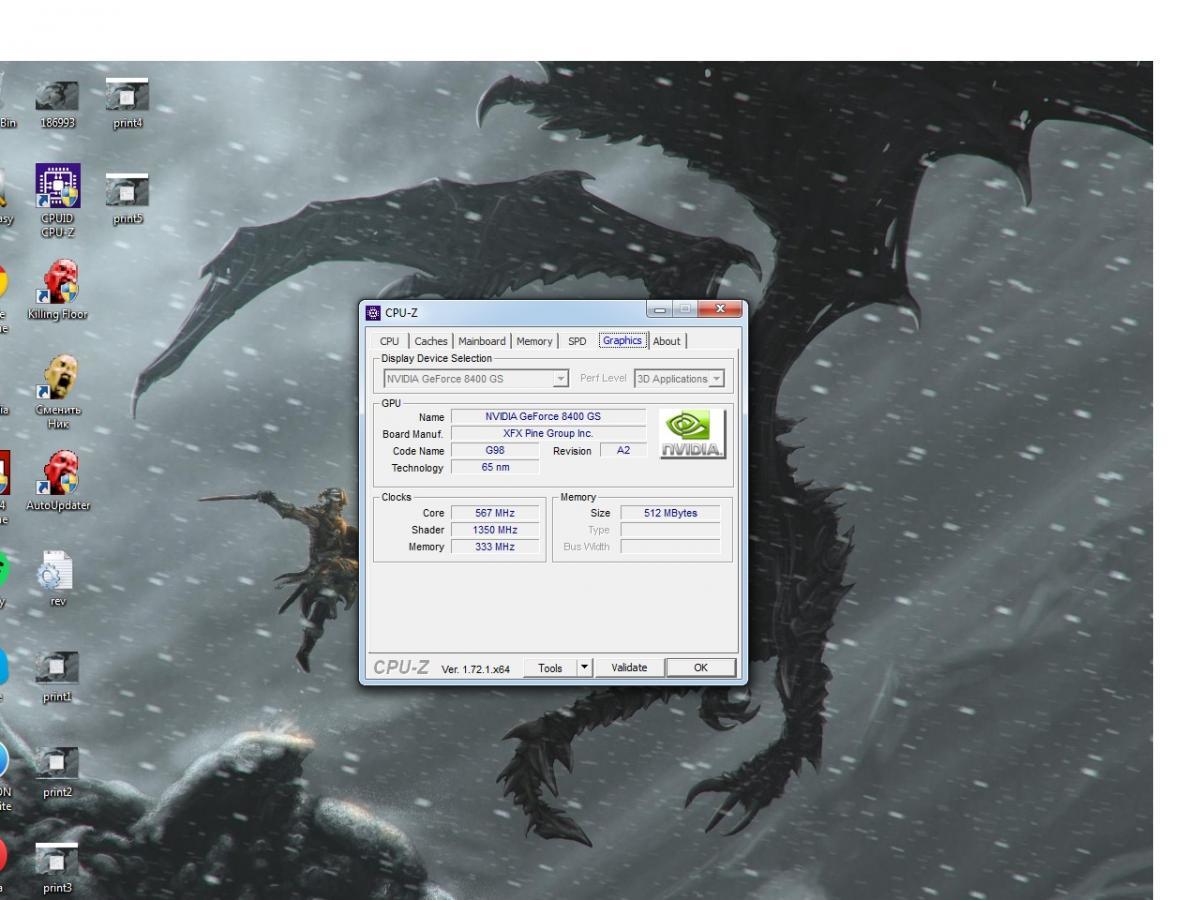Screen dimensions: 1200x900
Task: Minimize the CPU-Z window
Action: (x=659, y=310)
